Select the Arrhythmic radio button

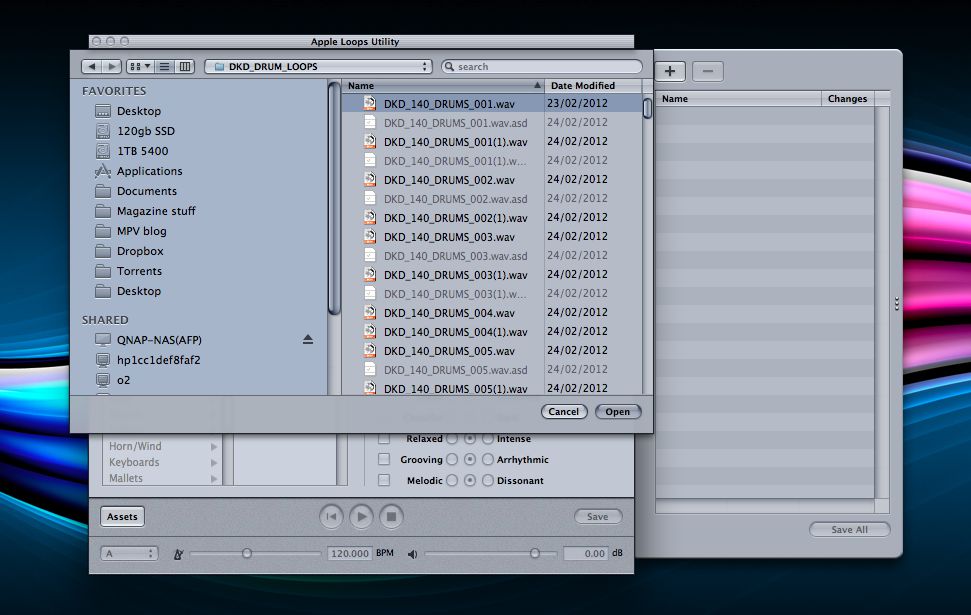coord(488,460)
